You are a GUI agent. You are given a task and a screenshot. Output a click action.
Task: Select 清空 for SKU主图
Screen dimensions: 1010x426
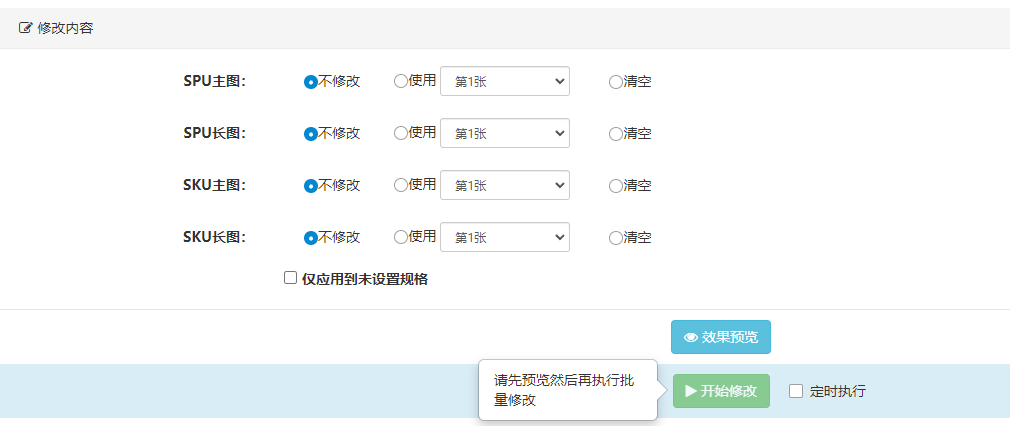point(616,186)
